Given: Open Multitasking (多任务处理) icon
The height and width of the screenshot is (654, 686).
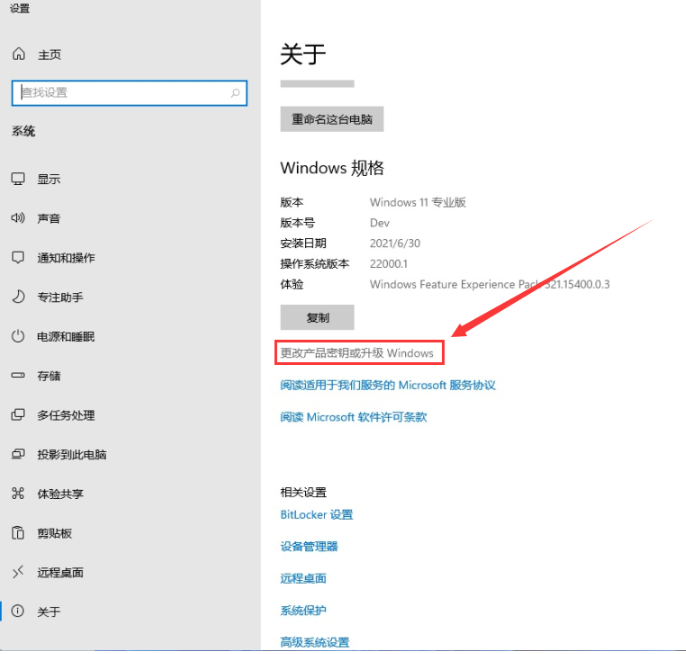Looking at the screenshot, I should (18, 415).
